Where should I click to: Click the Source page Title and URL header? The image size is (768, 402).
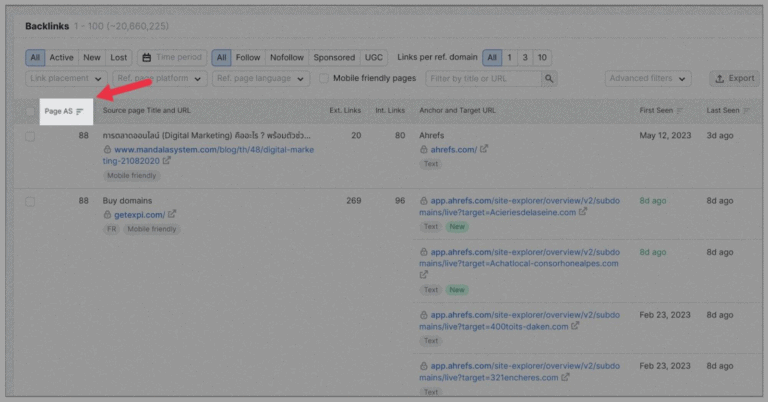(x=146, y=111)
